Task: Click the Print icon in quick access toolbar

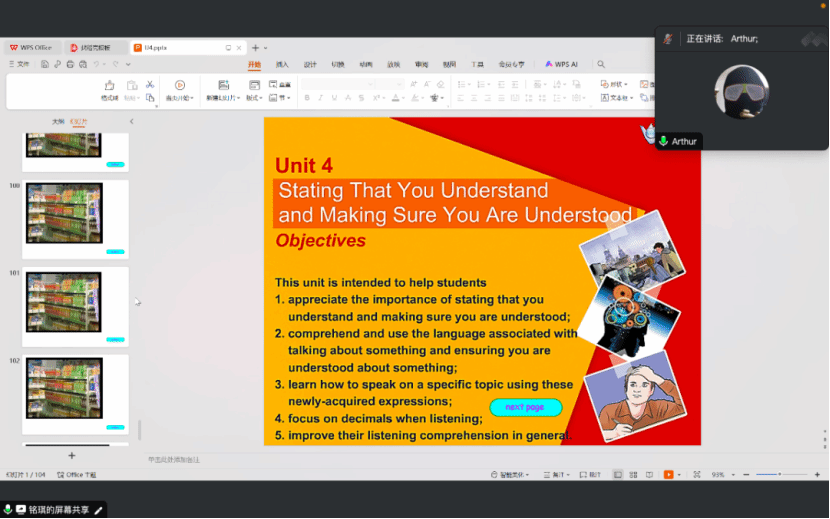Action: coord(70,64)
